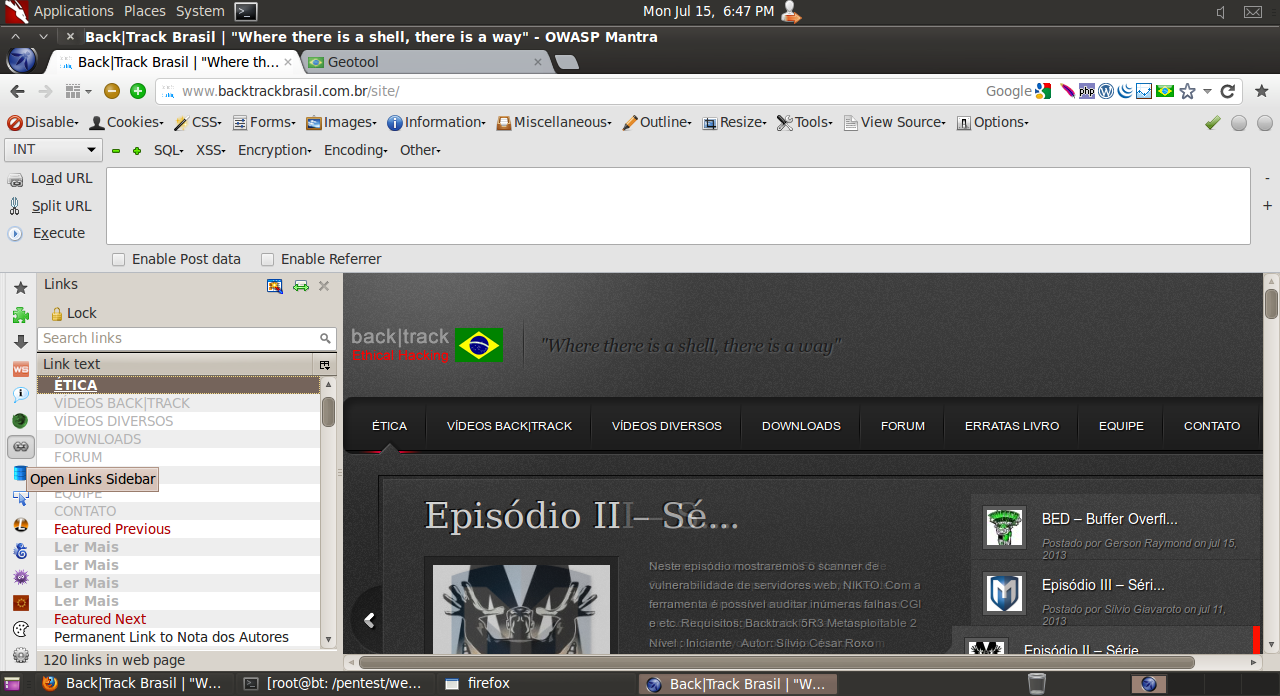Expand the CSS toolbar menu
Image resolution: width=1280 pixels, height=696 pixels.
[198, 122]
